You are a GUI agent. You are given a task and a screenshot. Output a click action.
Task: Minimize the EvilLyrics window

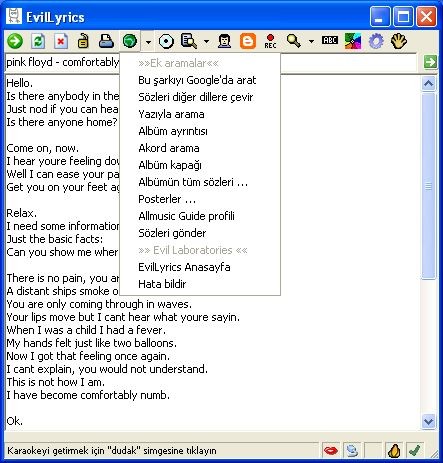click(380, 16)
